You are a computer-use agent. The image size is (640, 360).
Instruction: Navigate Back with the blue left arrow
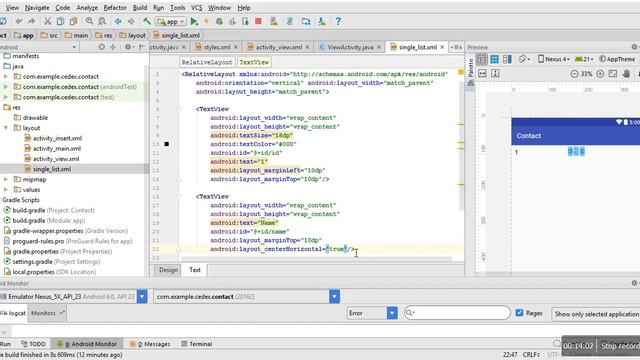[118, 21]
